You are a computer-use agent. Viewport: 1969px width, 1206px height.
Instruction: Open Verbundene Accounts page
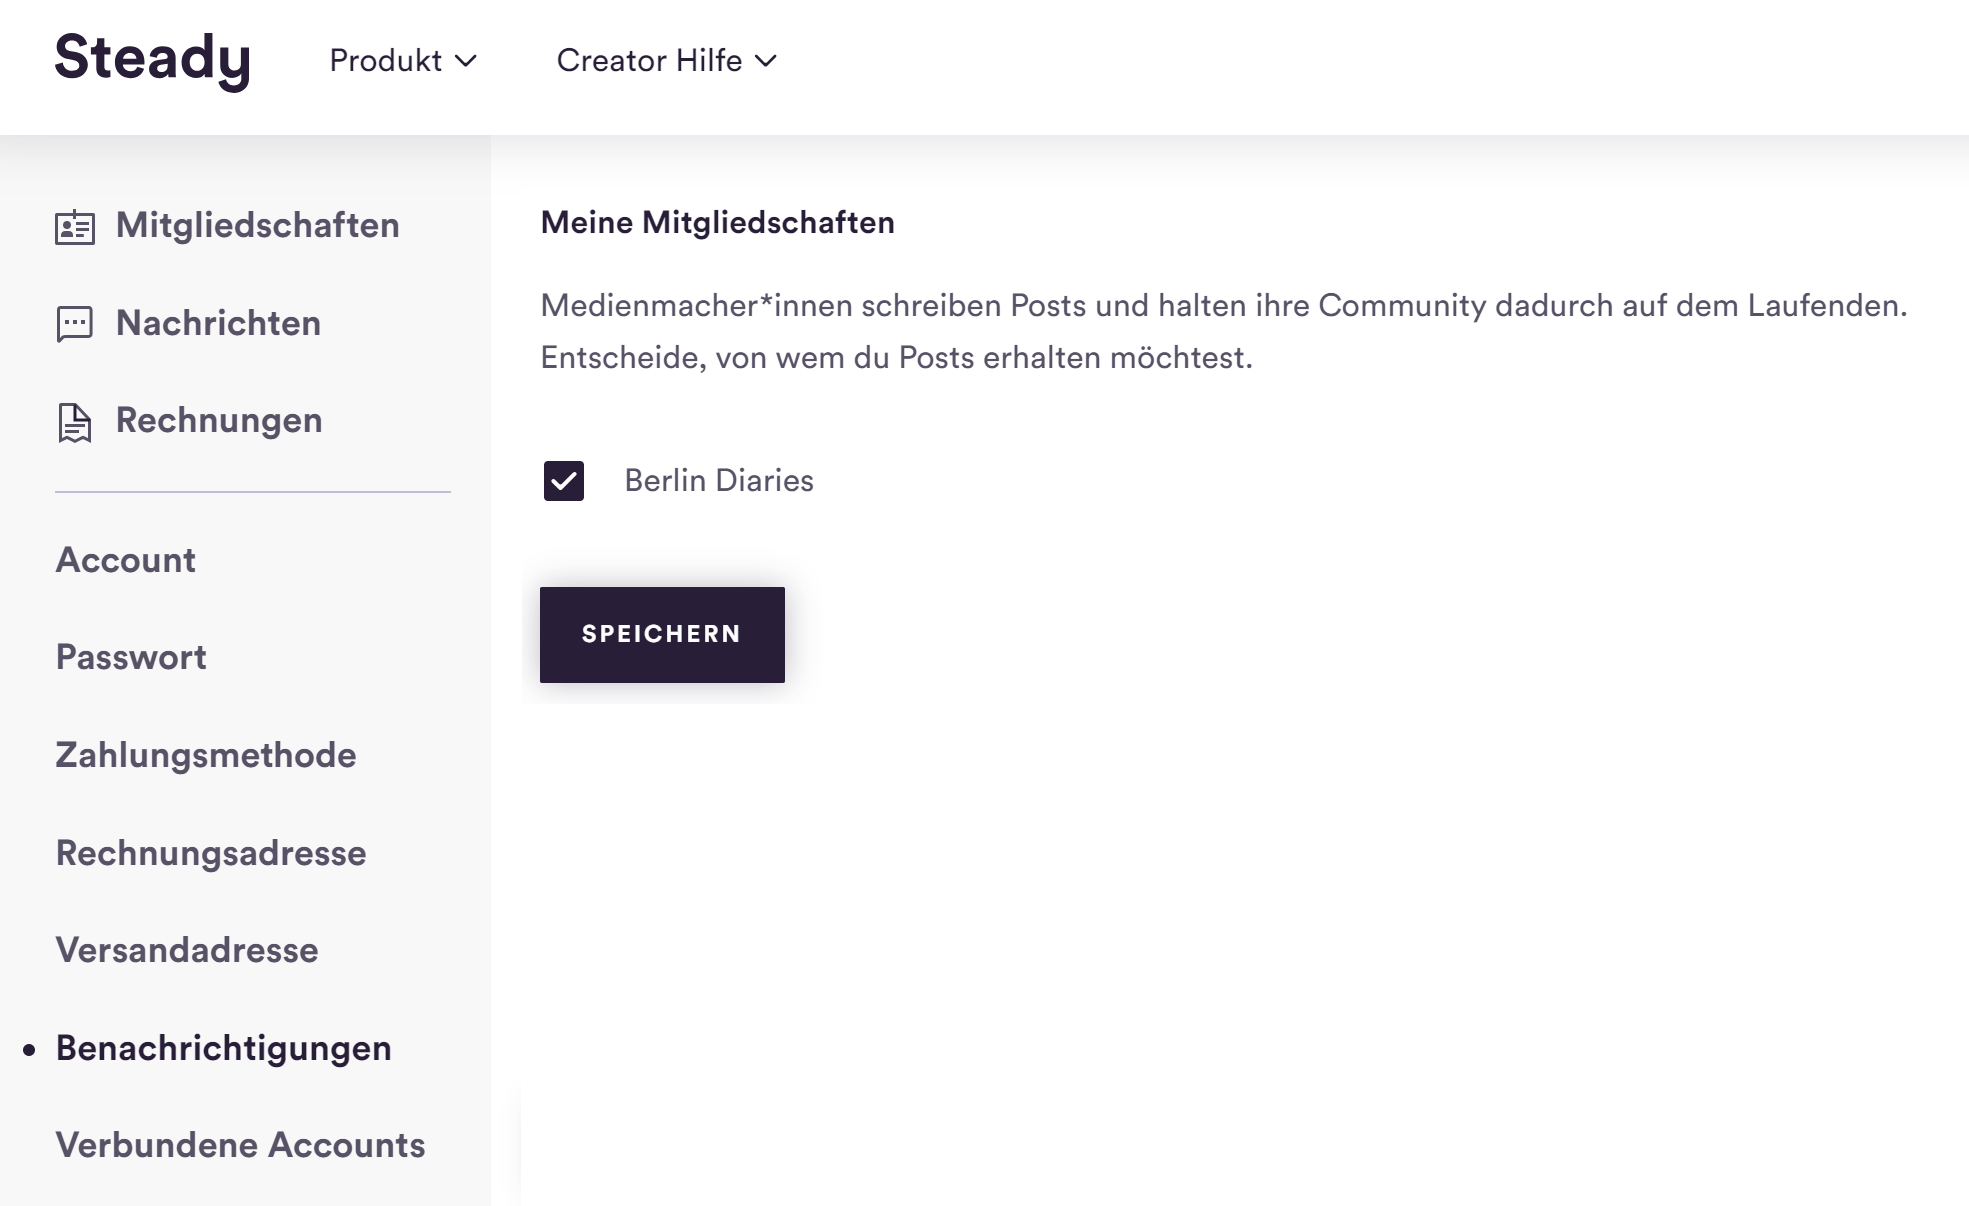click(240, 1145)
